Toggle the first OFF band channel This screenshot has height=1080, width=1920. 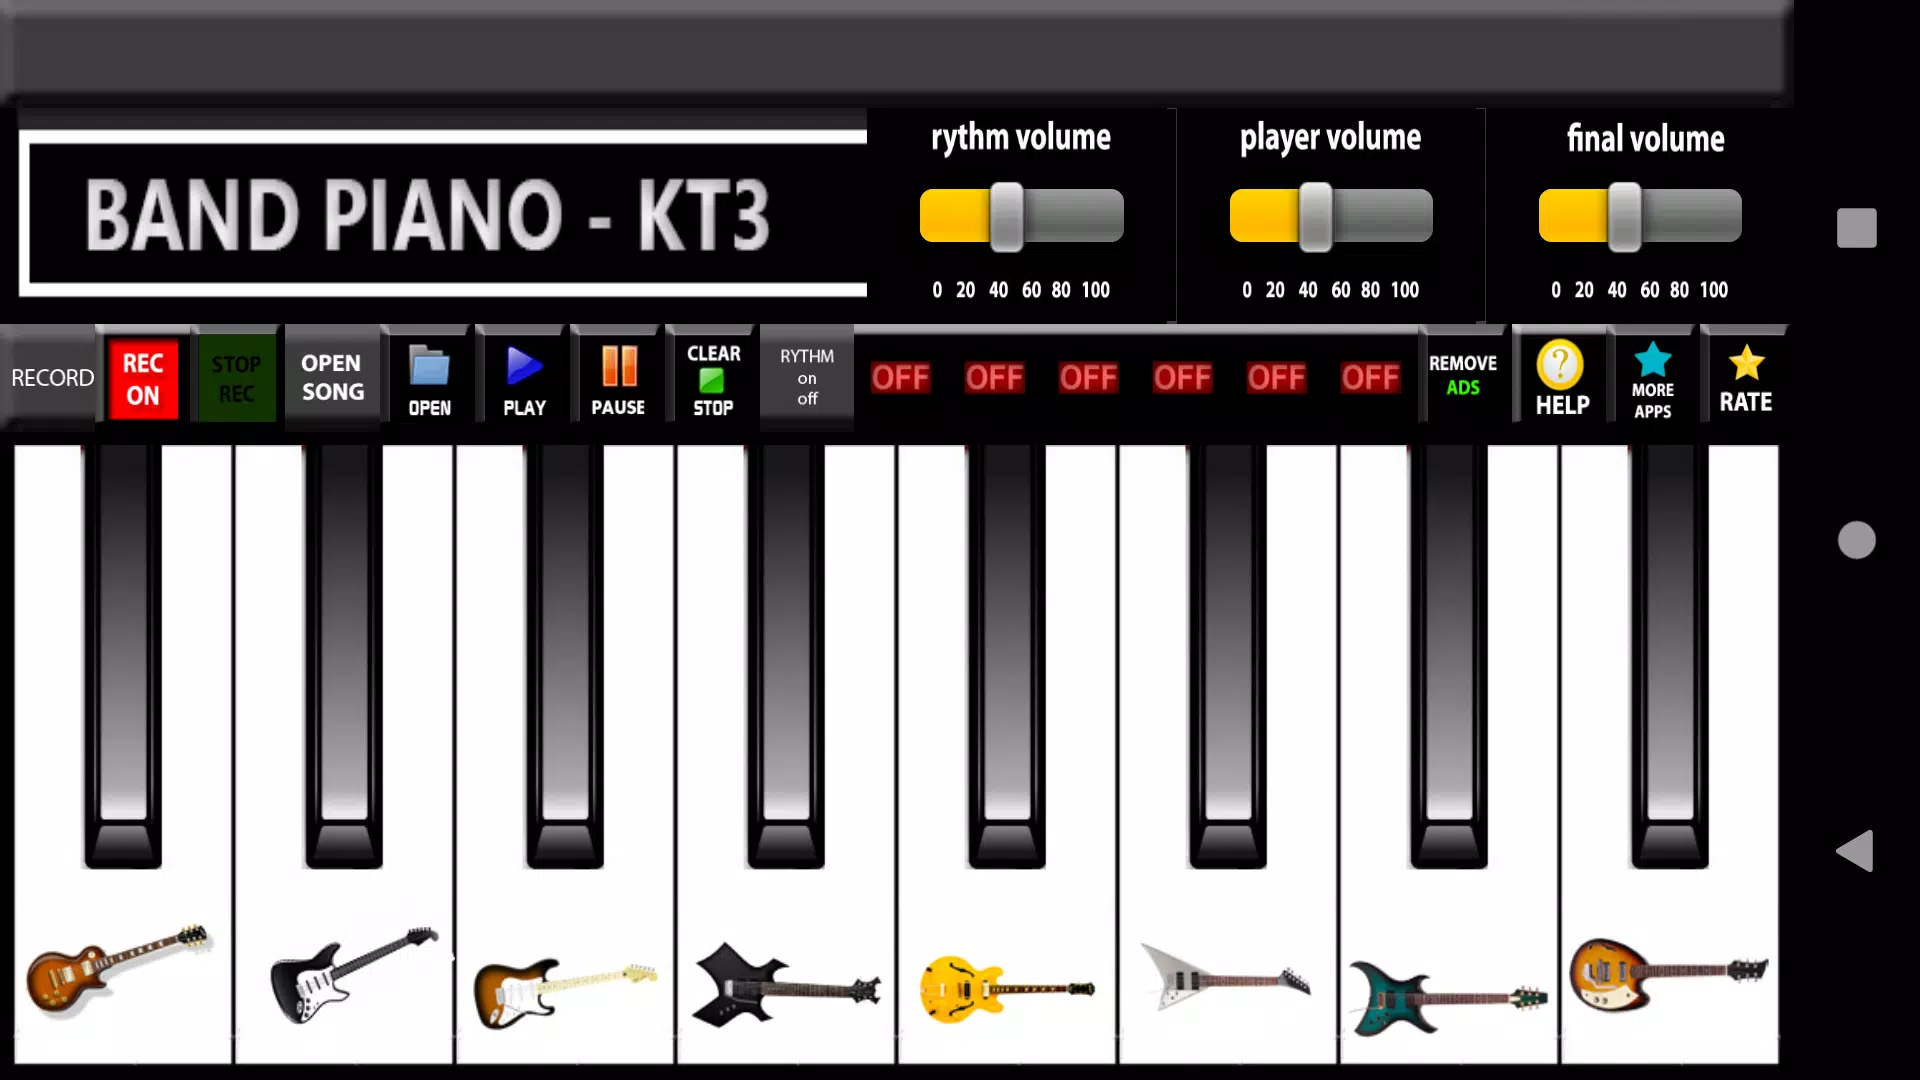(x=901, y=378)
